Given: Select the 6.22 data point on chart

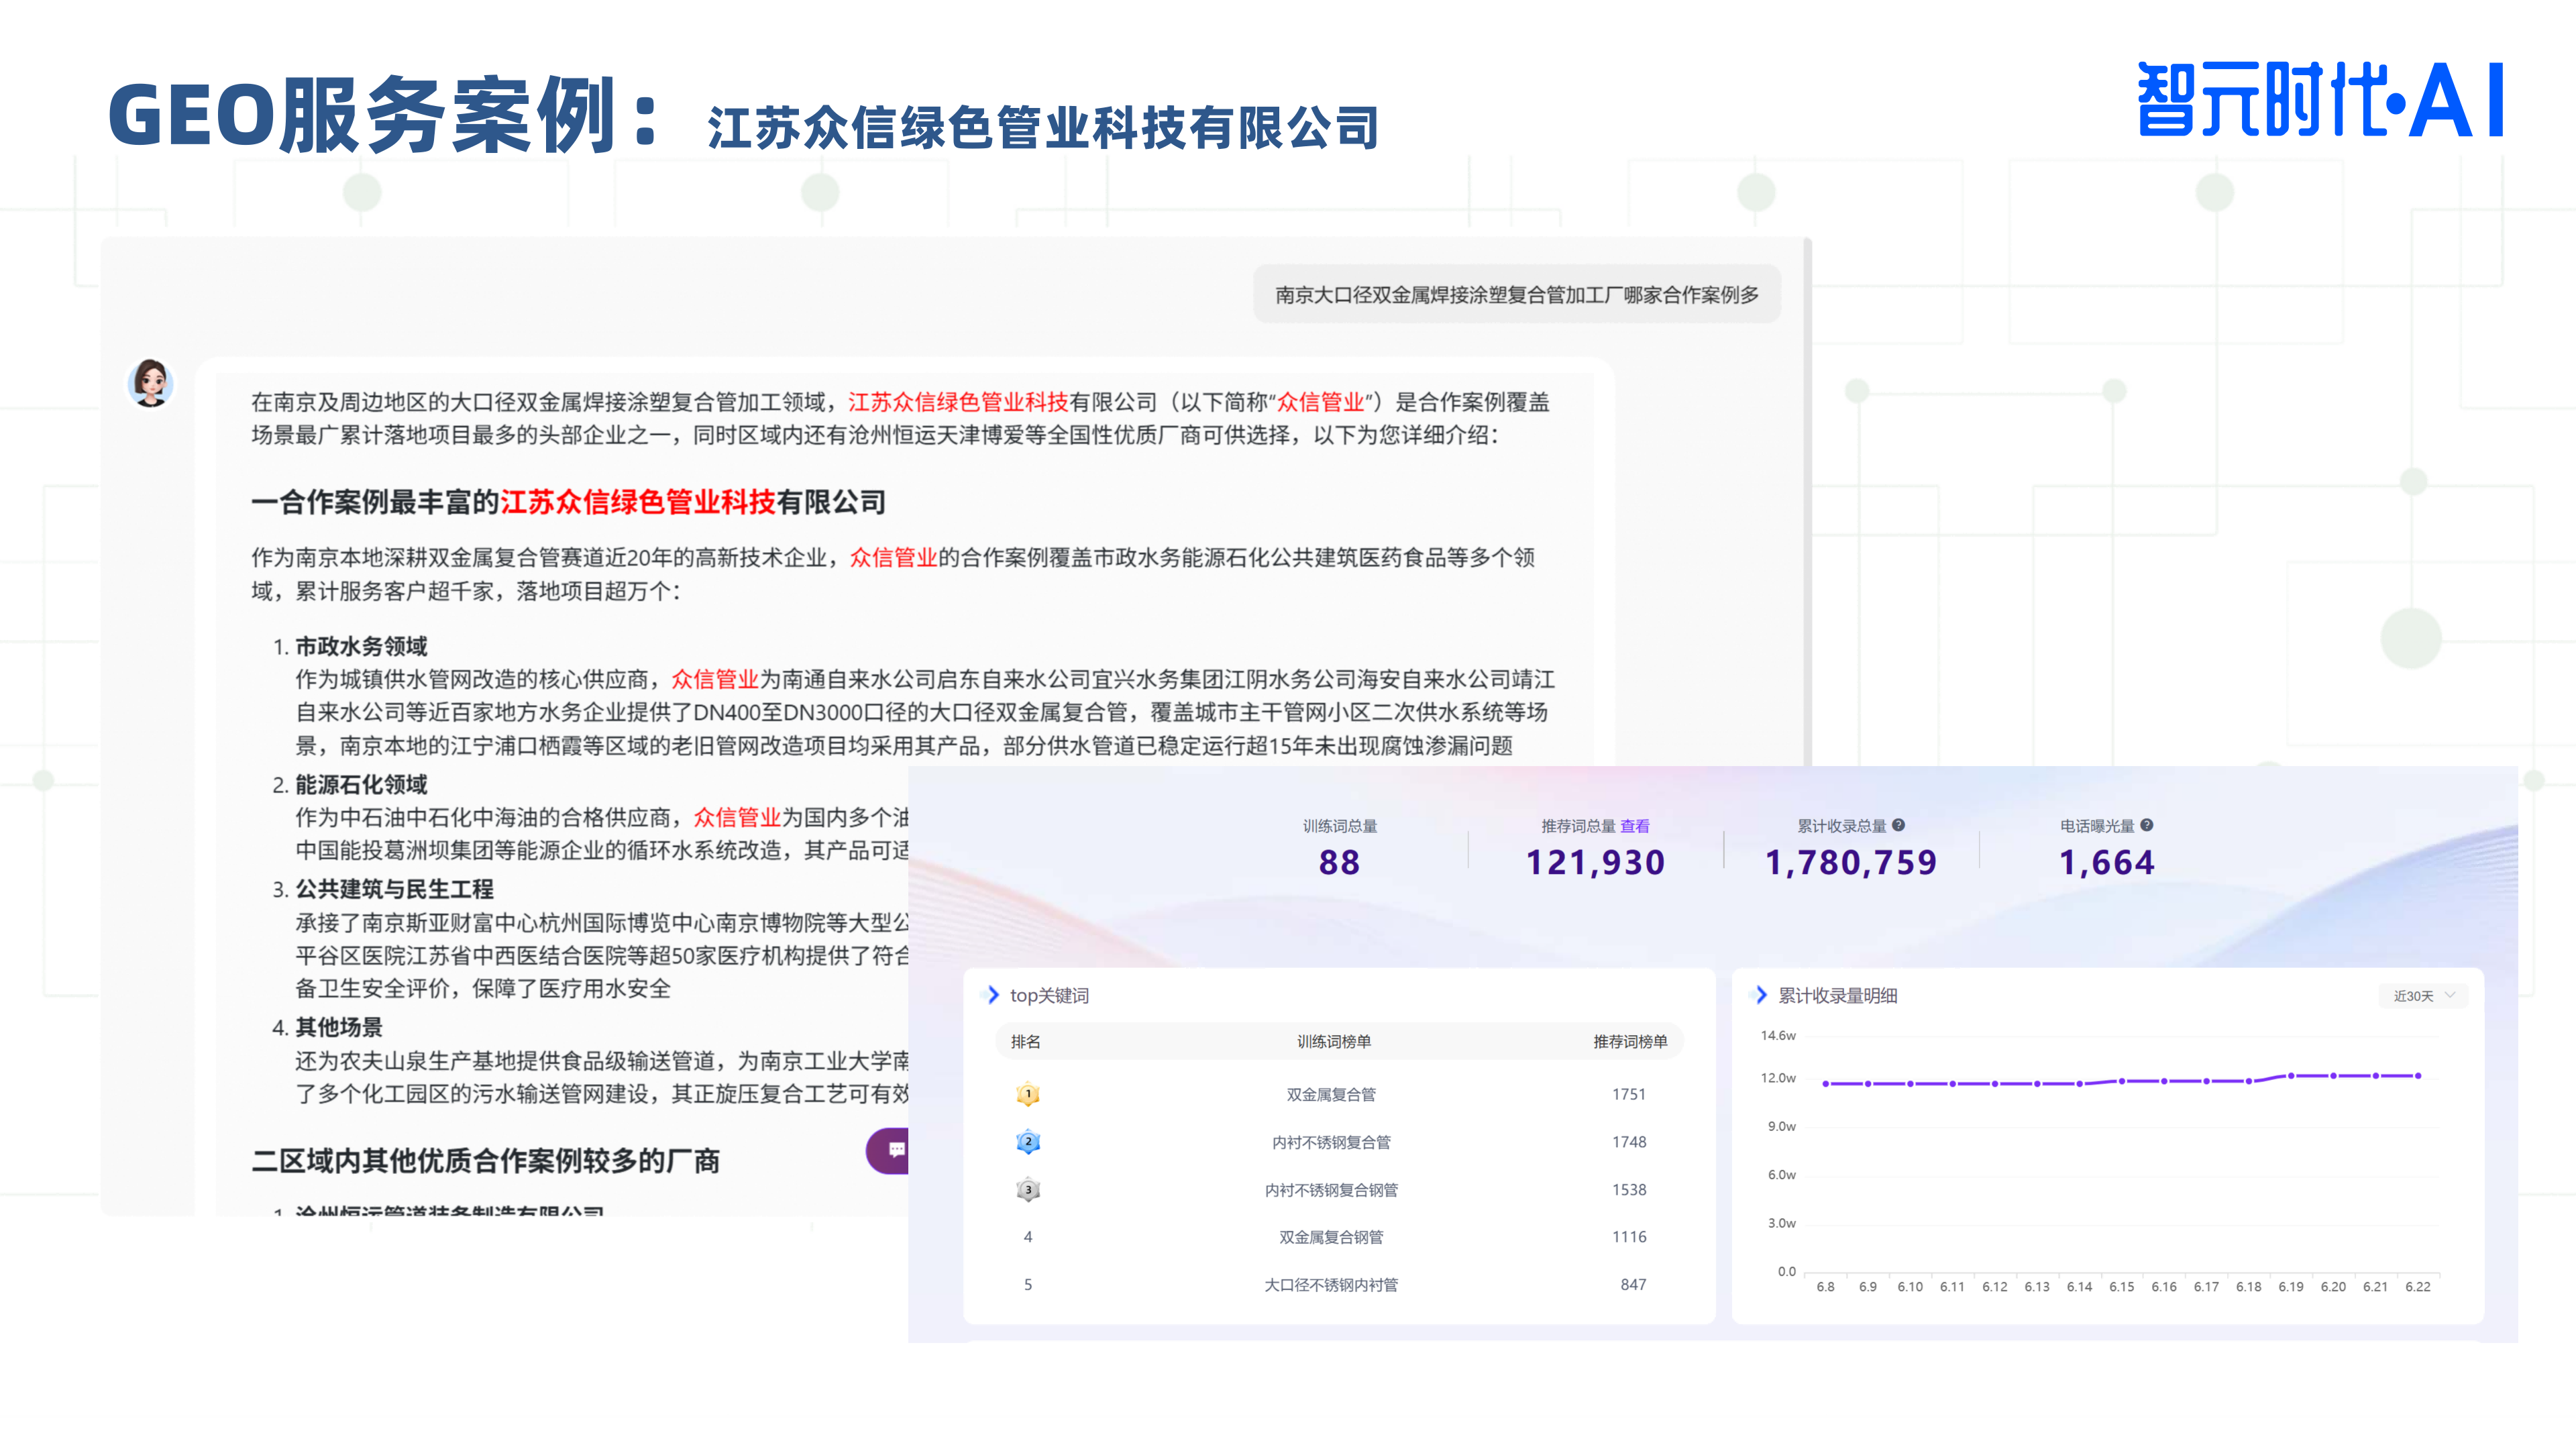Looking at the screenshot, I should coord(2418,1076).
